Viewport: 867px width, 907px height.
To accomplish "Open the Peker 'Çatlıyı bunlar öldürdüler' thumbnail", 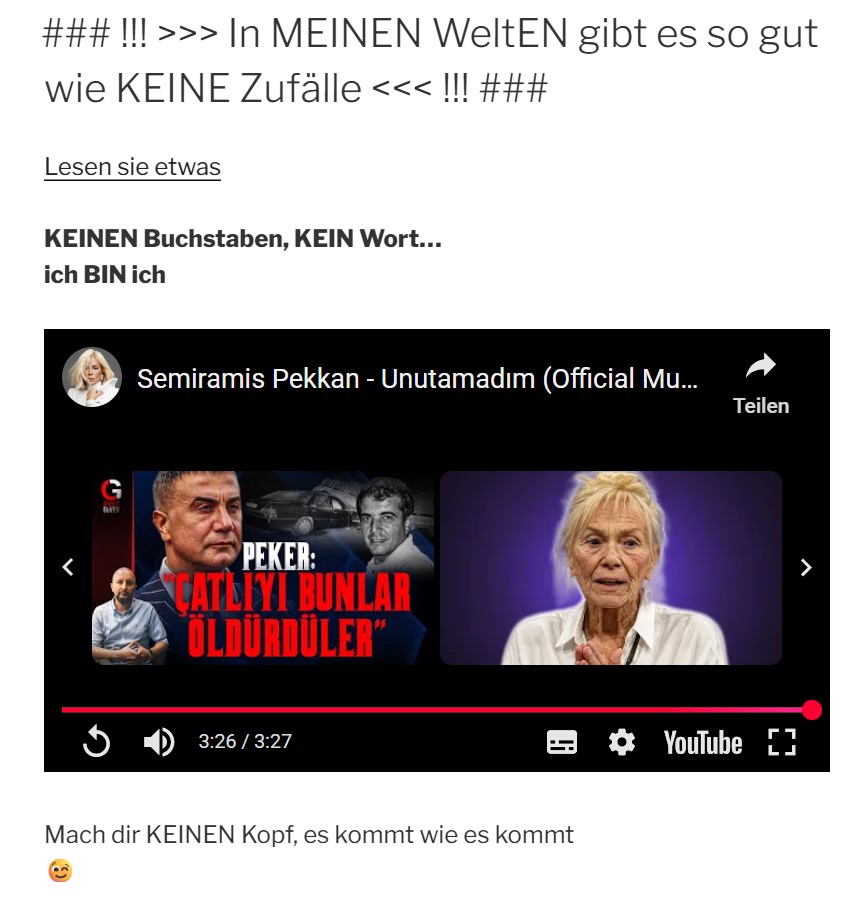I will 263,567.
